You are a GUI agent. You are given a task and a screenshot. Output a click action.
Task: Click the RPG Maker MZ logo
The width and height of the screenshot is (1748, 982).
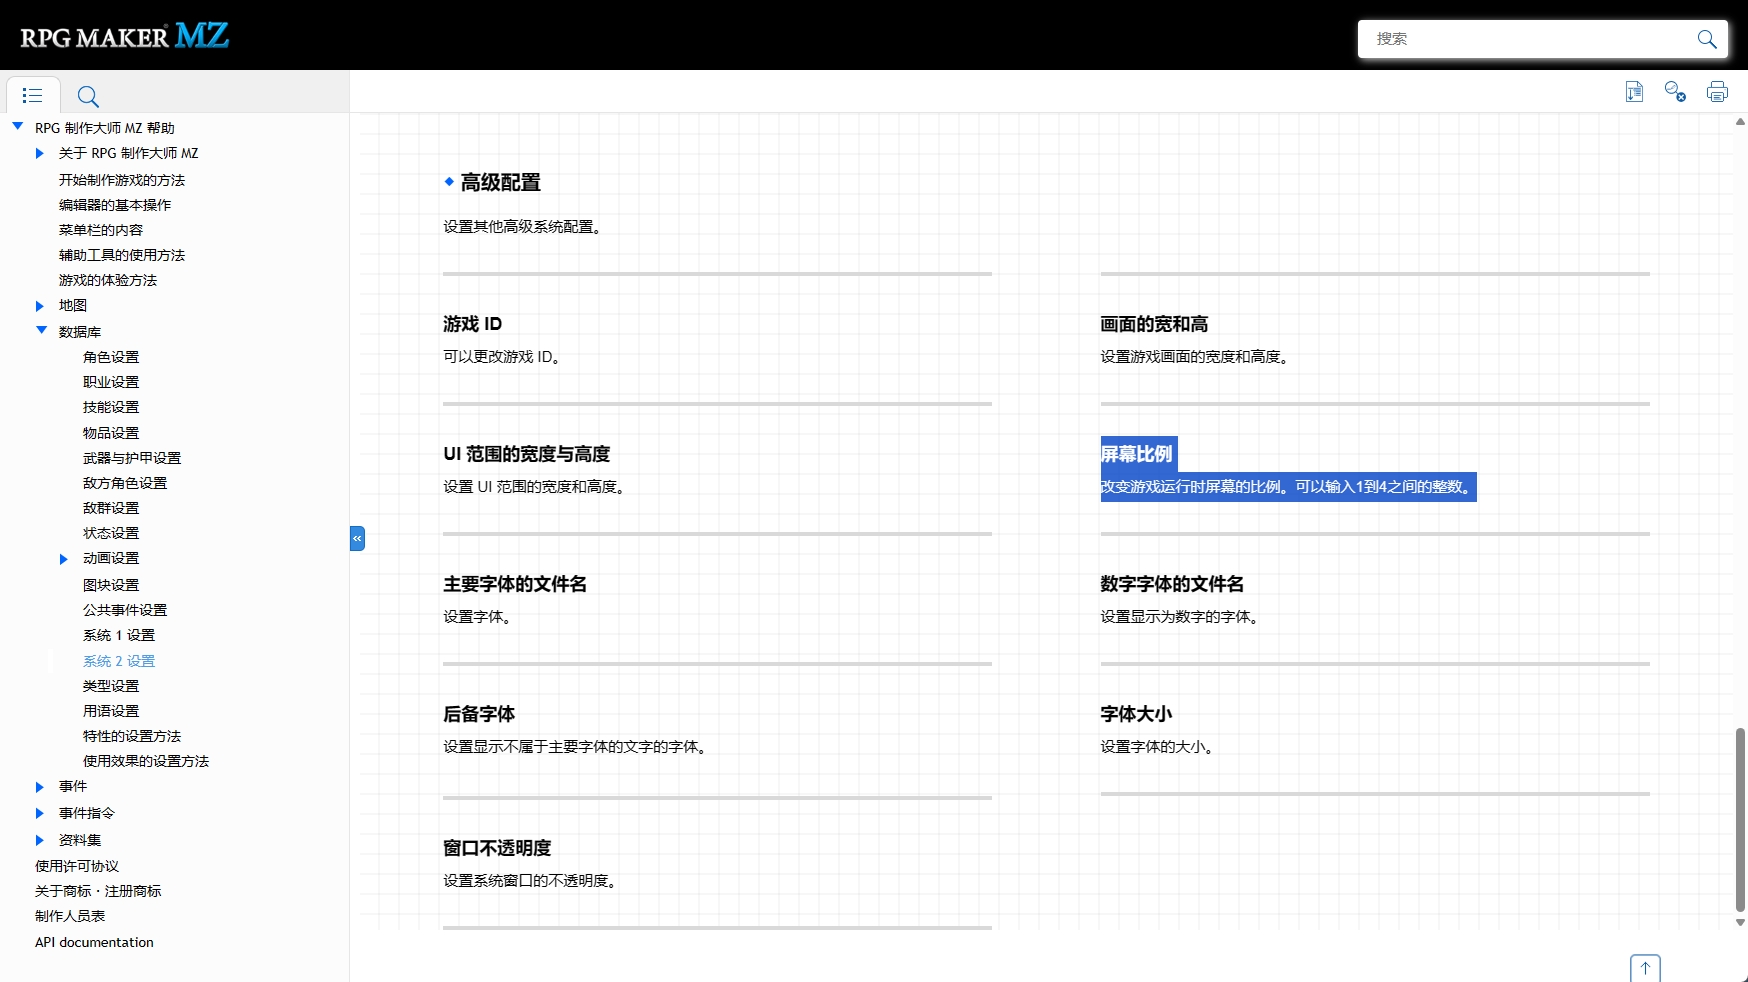point(125,36)
